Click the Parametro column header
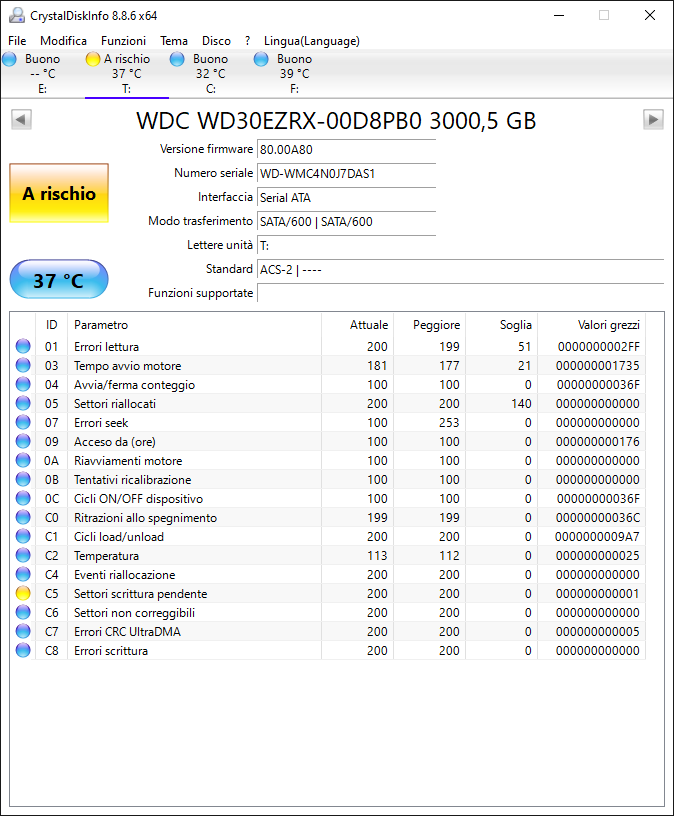This screenshot has height=816, width=674. pos(195,325)
